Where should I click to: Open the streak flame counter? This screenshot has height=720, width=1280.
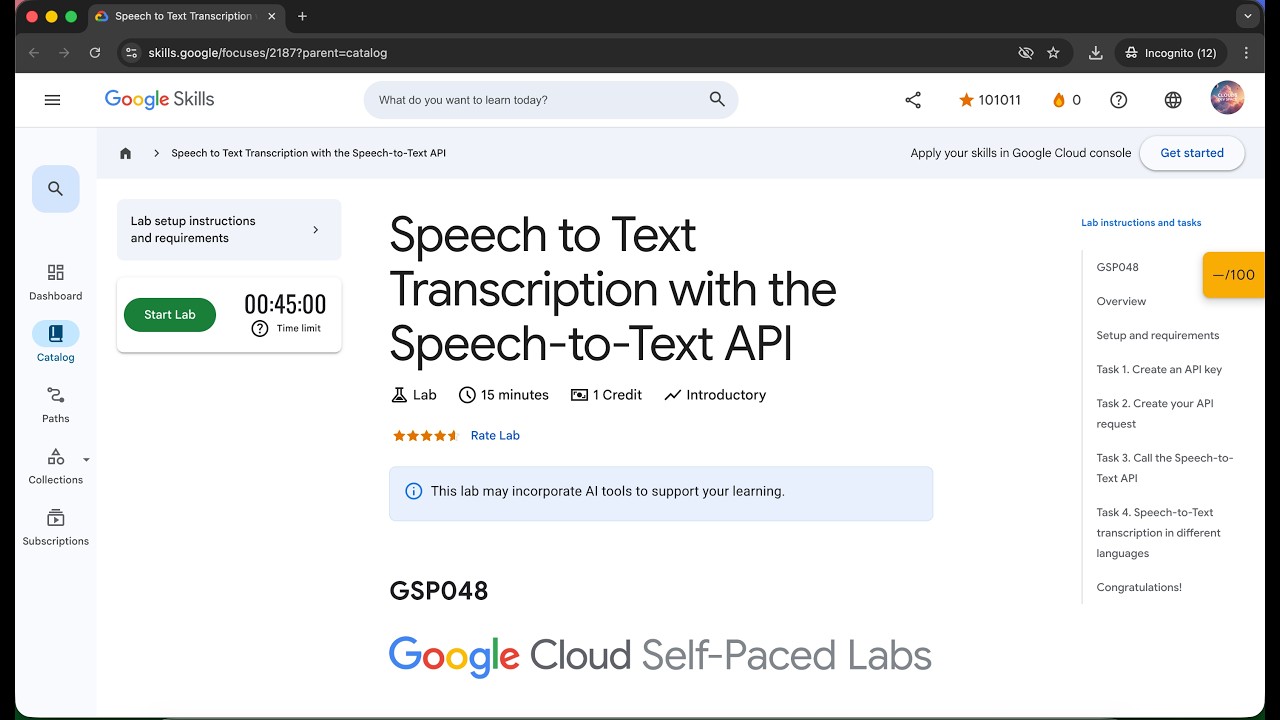1066,100
